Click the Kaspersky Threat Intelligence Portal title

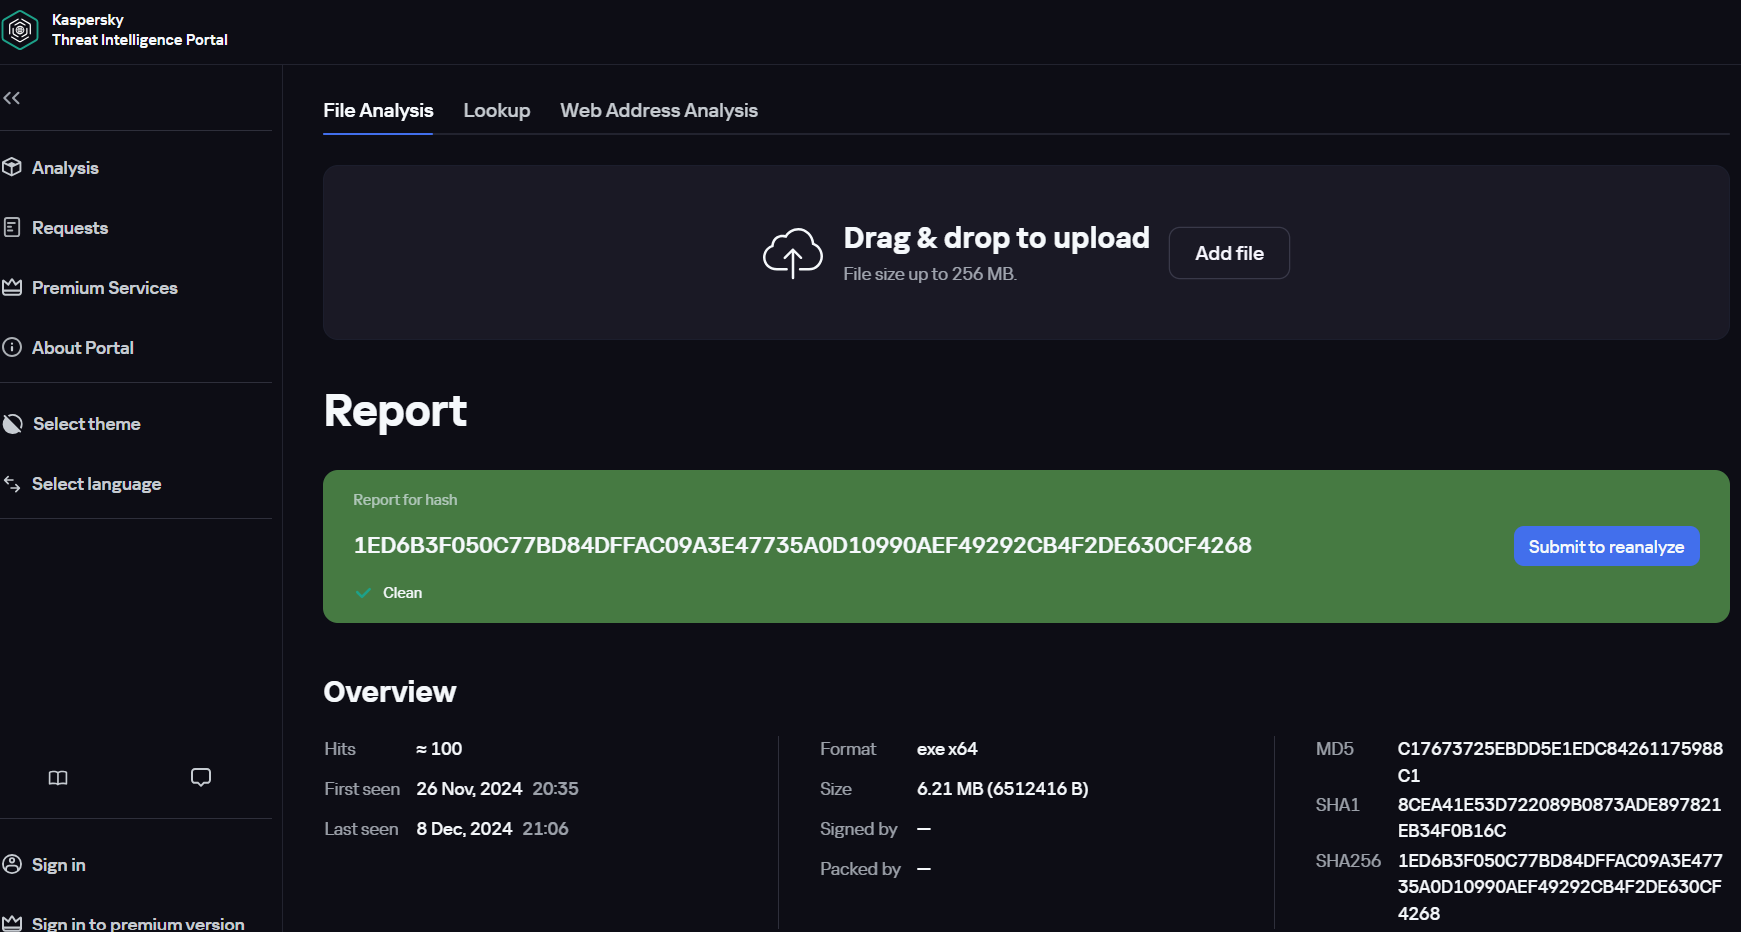pyautogui.click(x=140, y=30)
